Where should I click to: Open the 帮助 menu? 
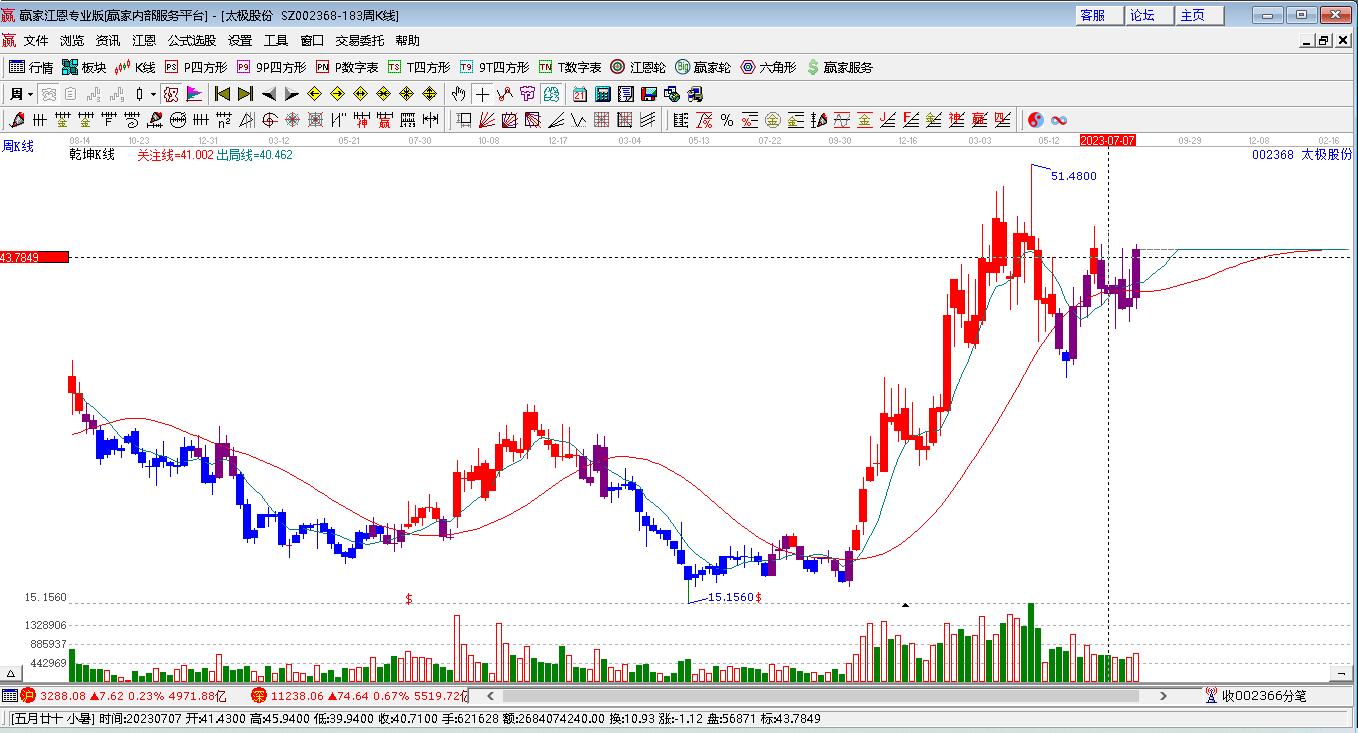click(x=407, y=41)
